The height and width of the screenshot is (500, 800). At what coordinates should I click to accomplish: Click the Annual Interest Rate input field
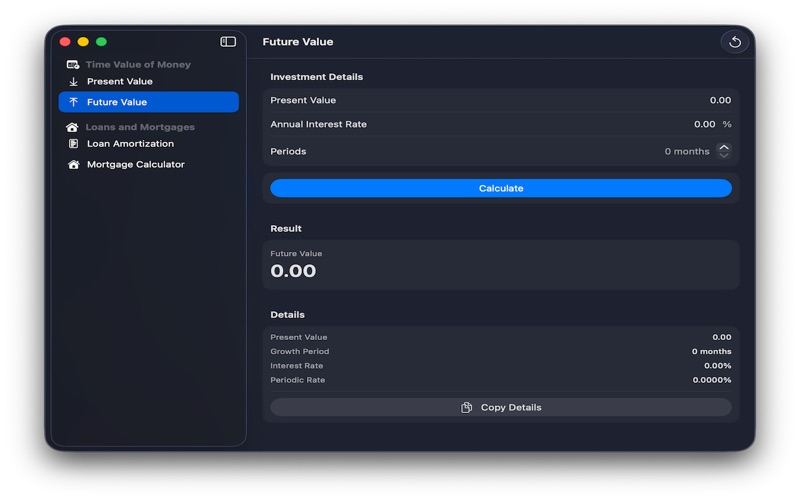pos(501,124)
